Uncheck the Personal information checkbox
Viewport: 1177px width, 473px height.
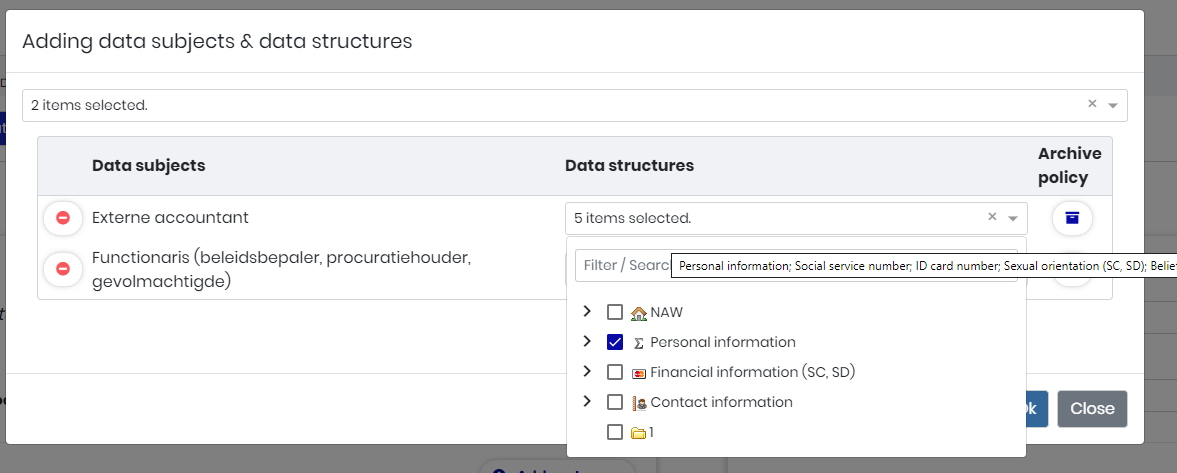click(x=615, y=342)
